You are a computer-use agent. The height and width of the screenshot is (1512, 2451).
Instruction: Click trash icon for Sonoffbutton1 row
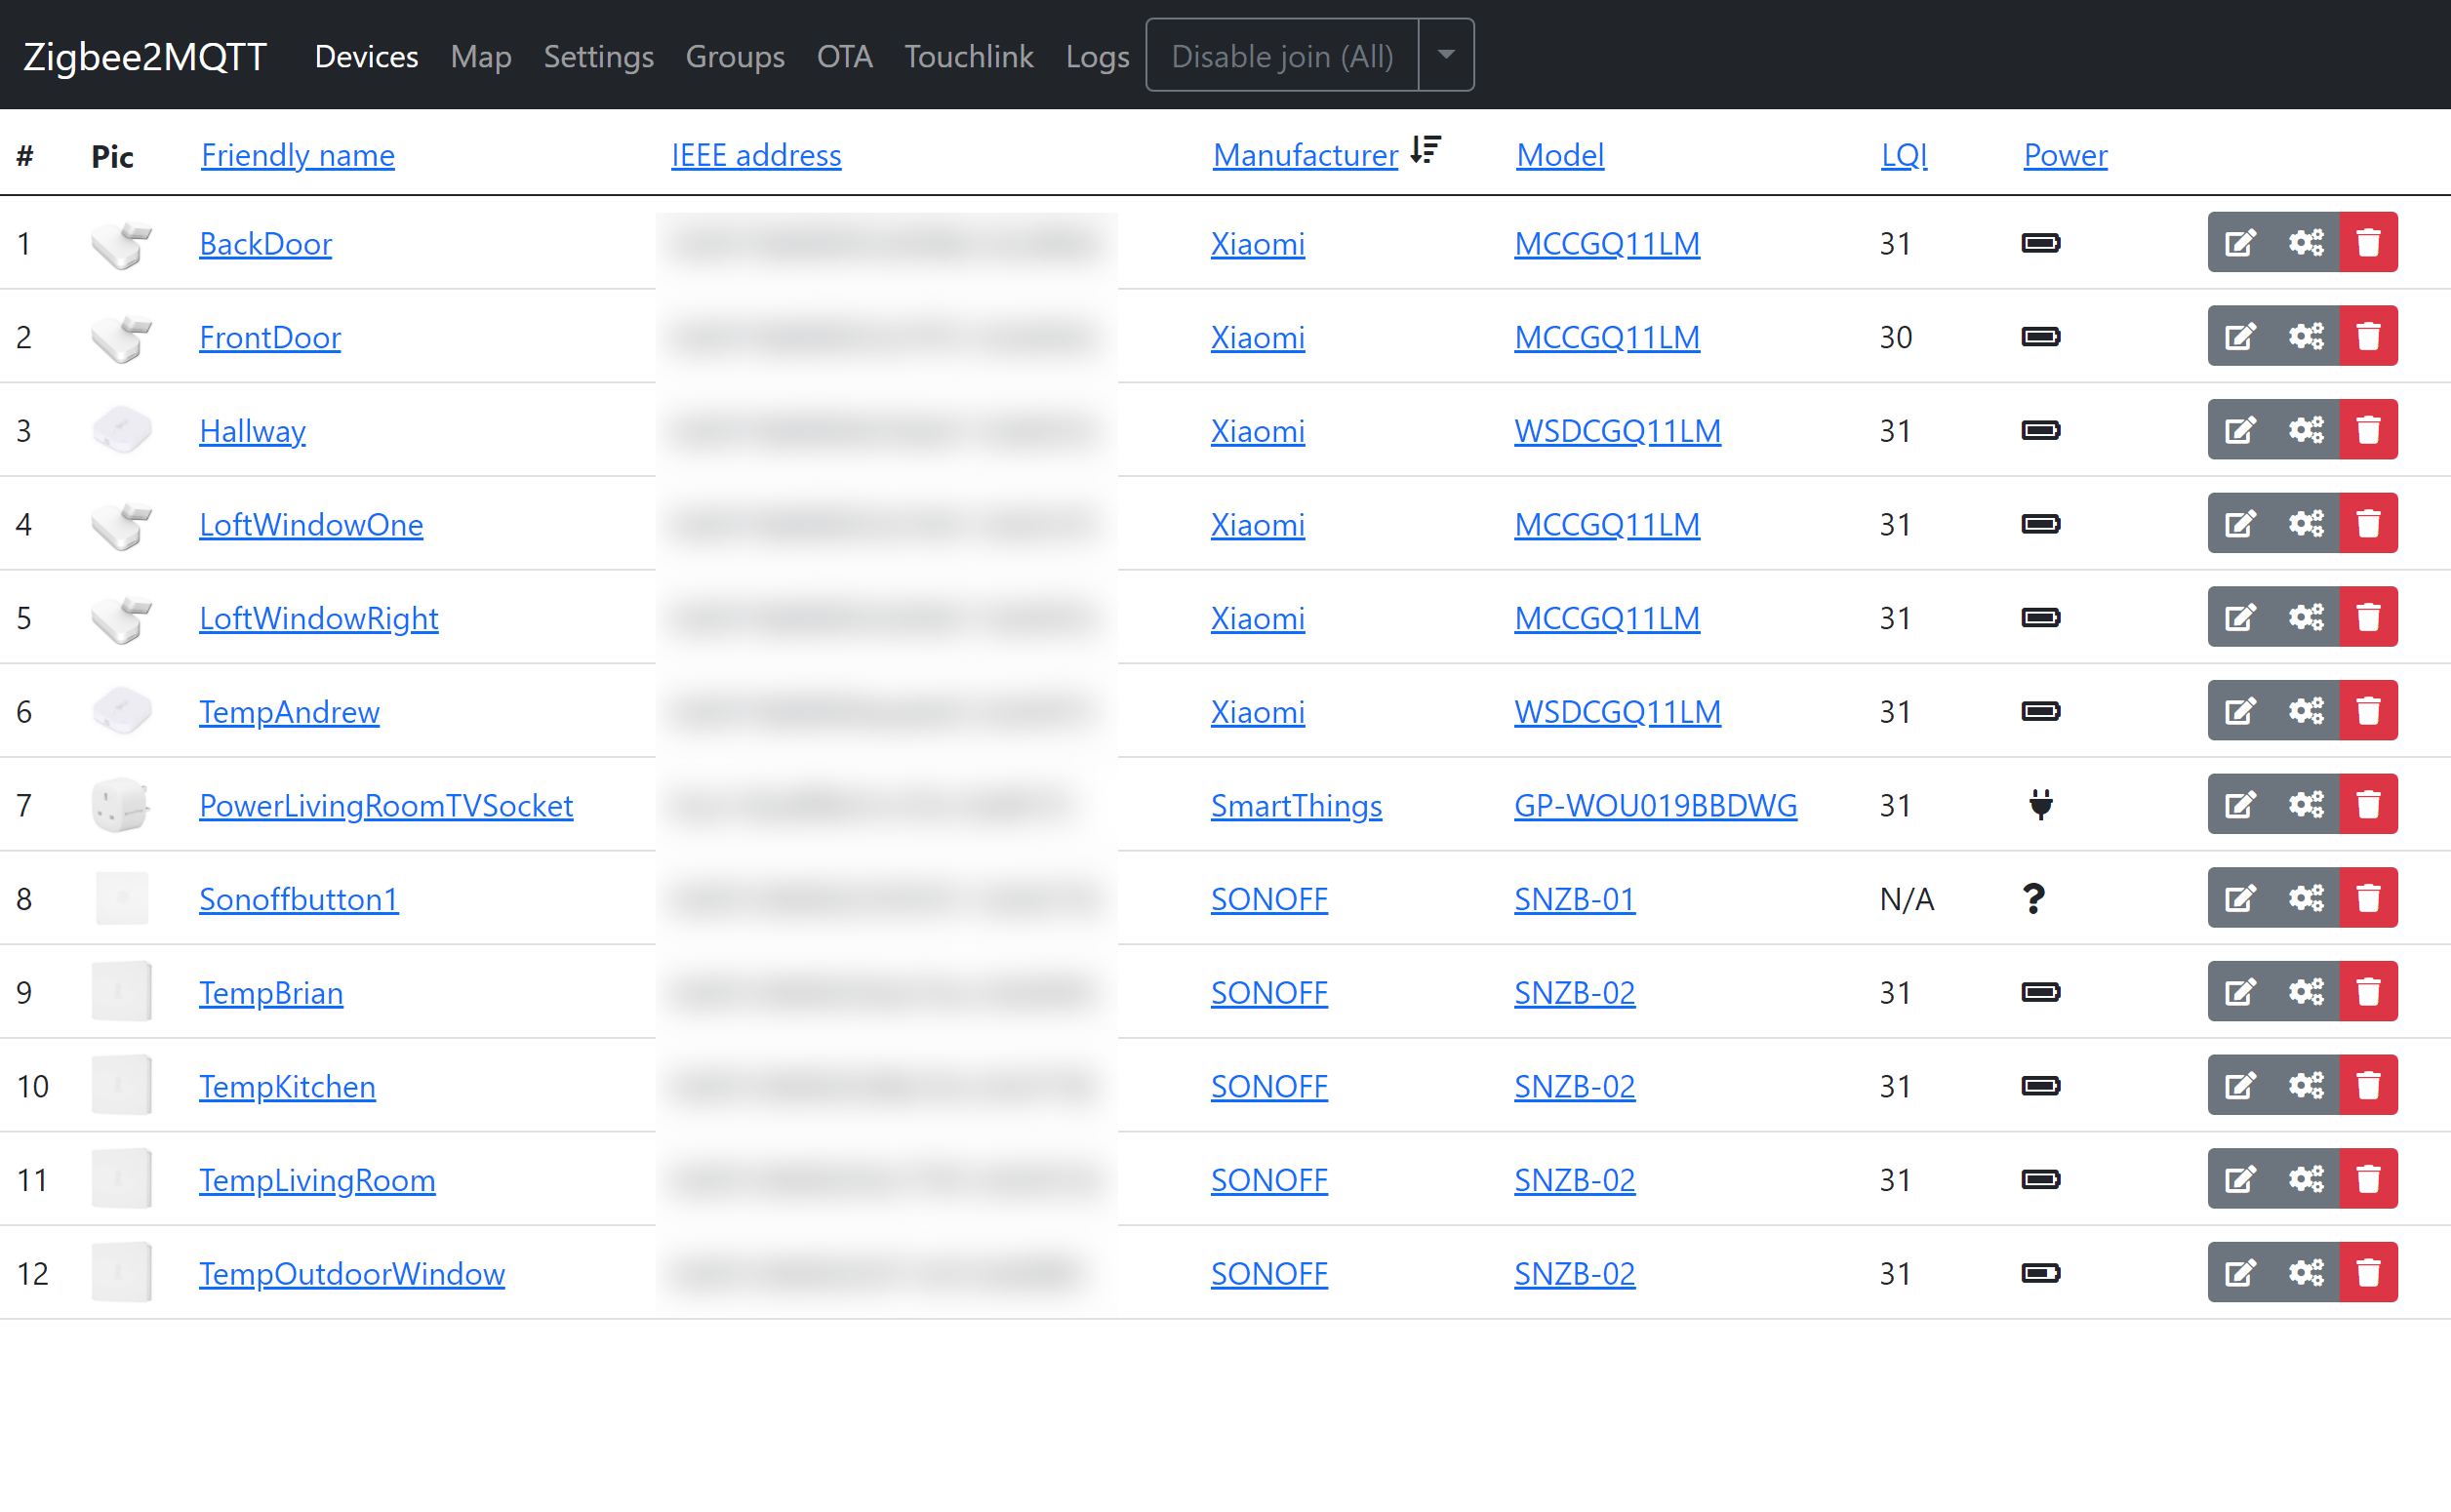pyautogui.click(x=2368, y=898)
